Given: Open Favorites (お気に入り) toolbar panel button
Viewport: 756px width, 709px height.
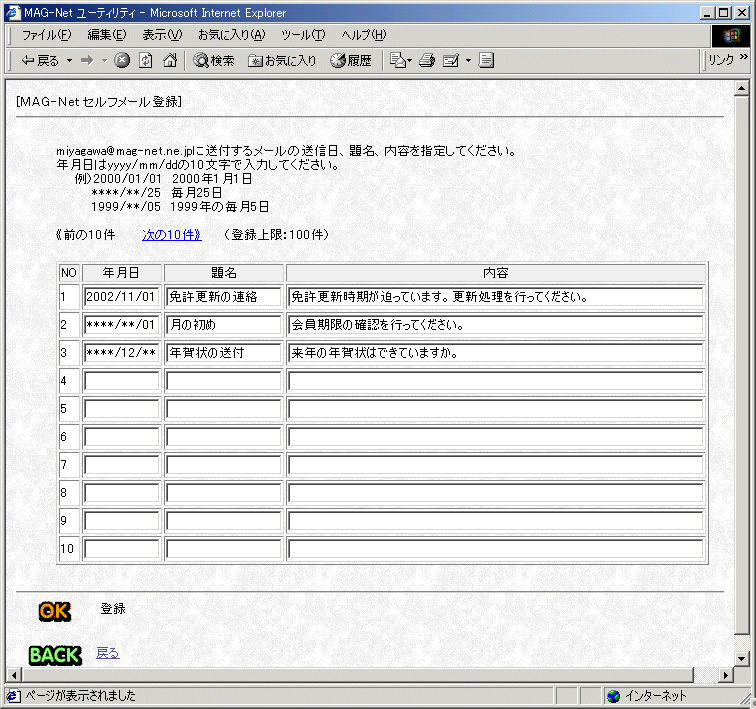Looking at the screenshot, I should pyautogui.click(x=282, y=61).
